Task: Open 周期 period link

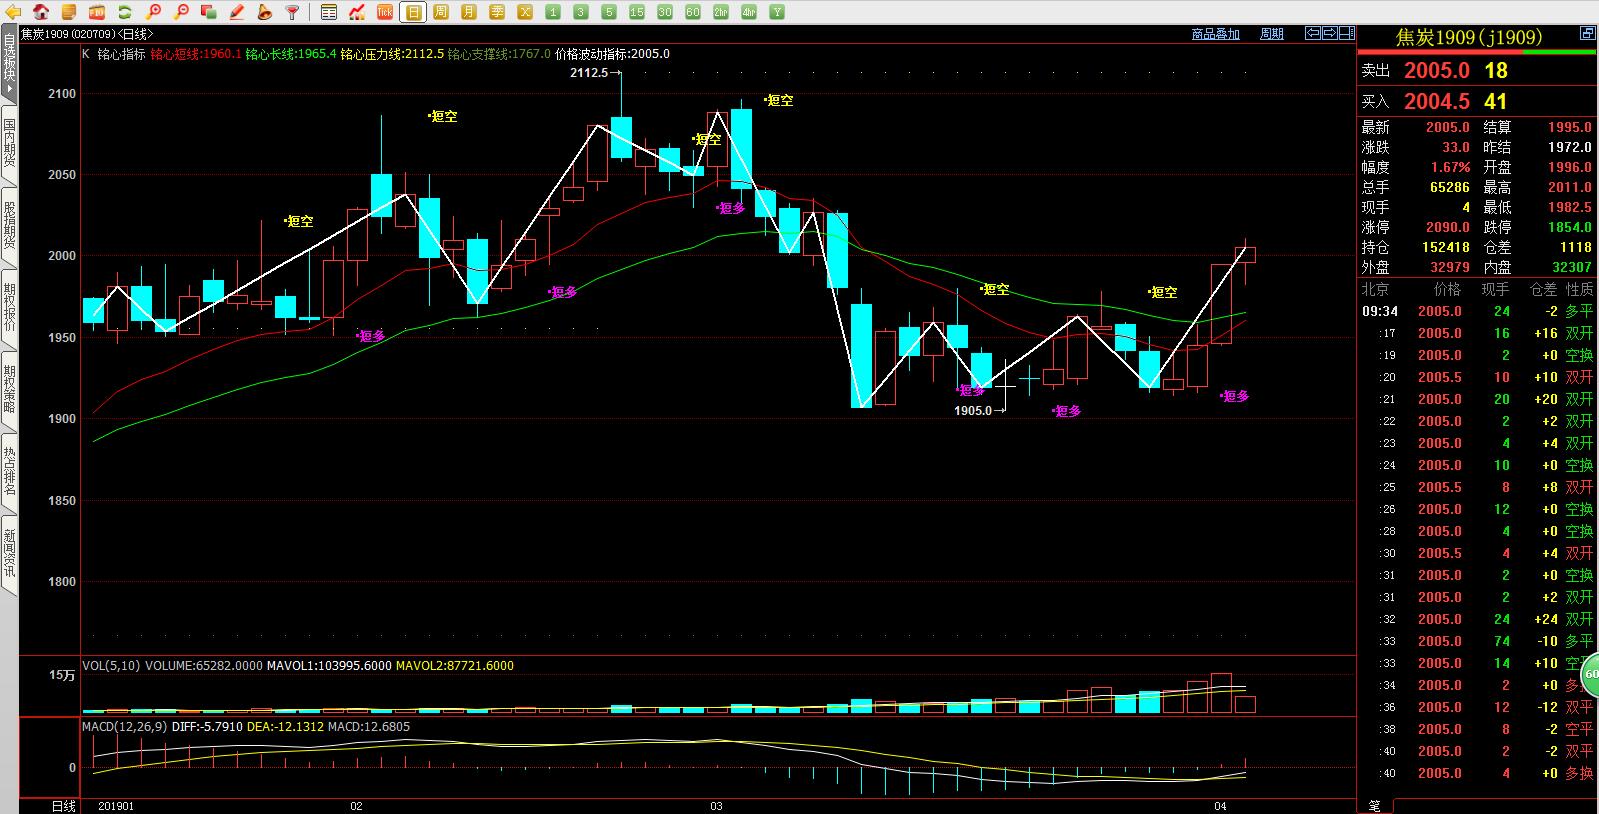Action: [1272, 34]
